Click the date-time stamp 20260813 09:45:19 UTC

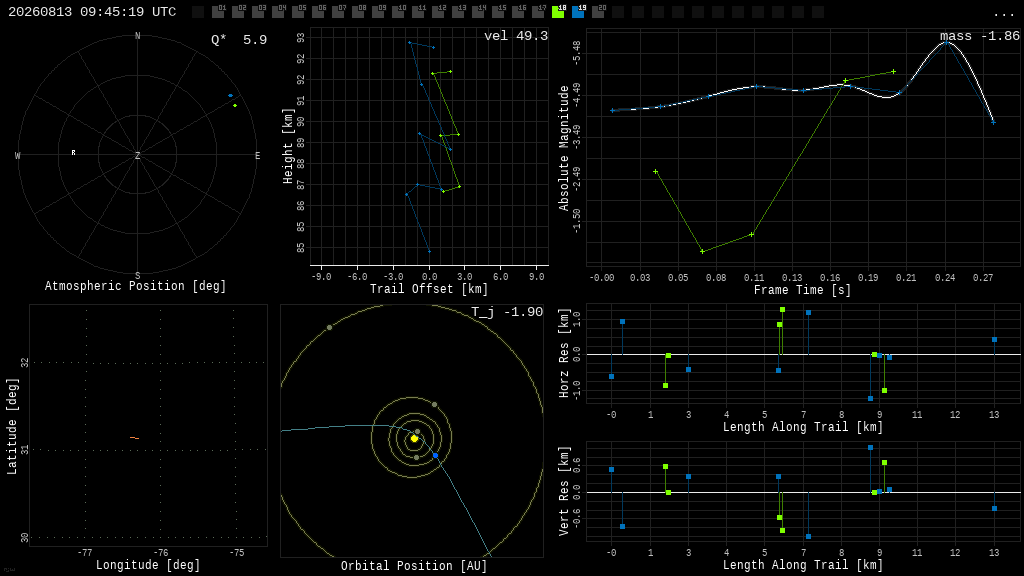(x=92, y=12)
